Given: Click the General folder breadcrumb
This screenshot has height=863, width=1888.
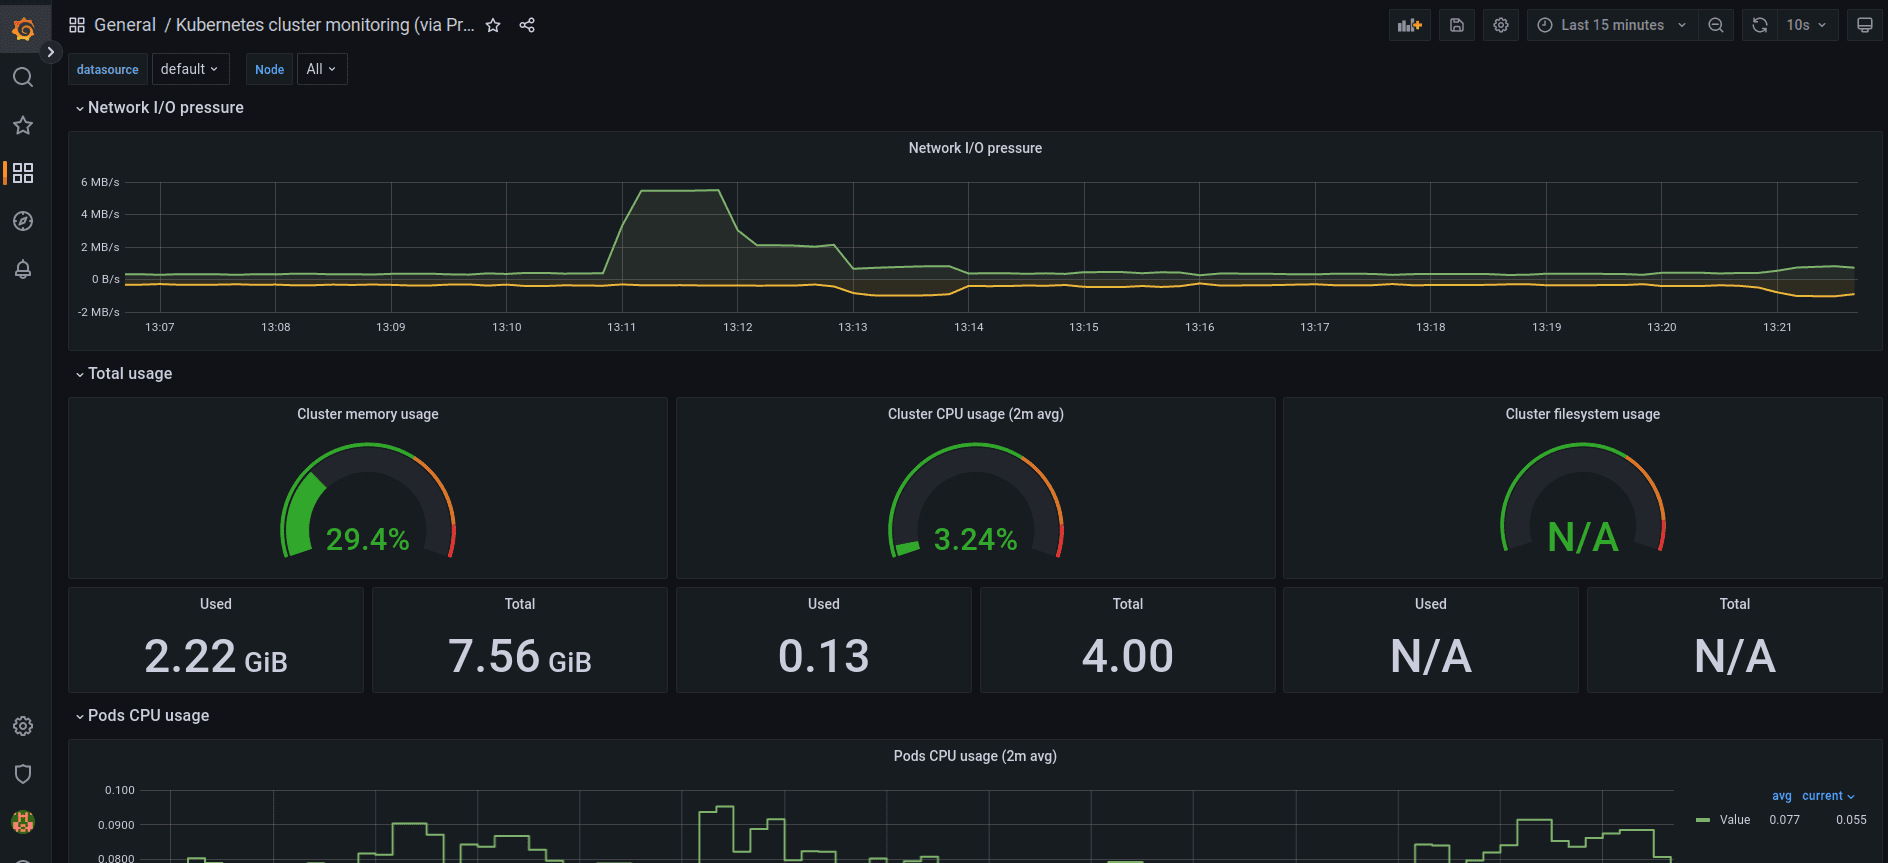Looking at the screenshot, I should [x=125, y=25].
